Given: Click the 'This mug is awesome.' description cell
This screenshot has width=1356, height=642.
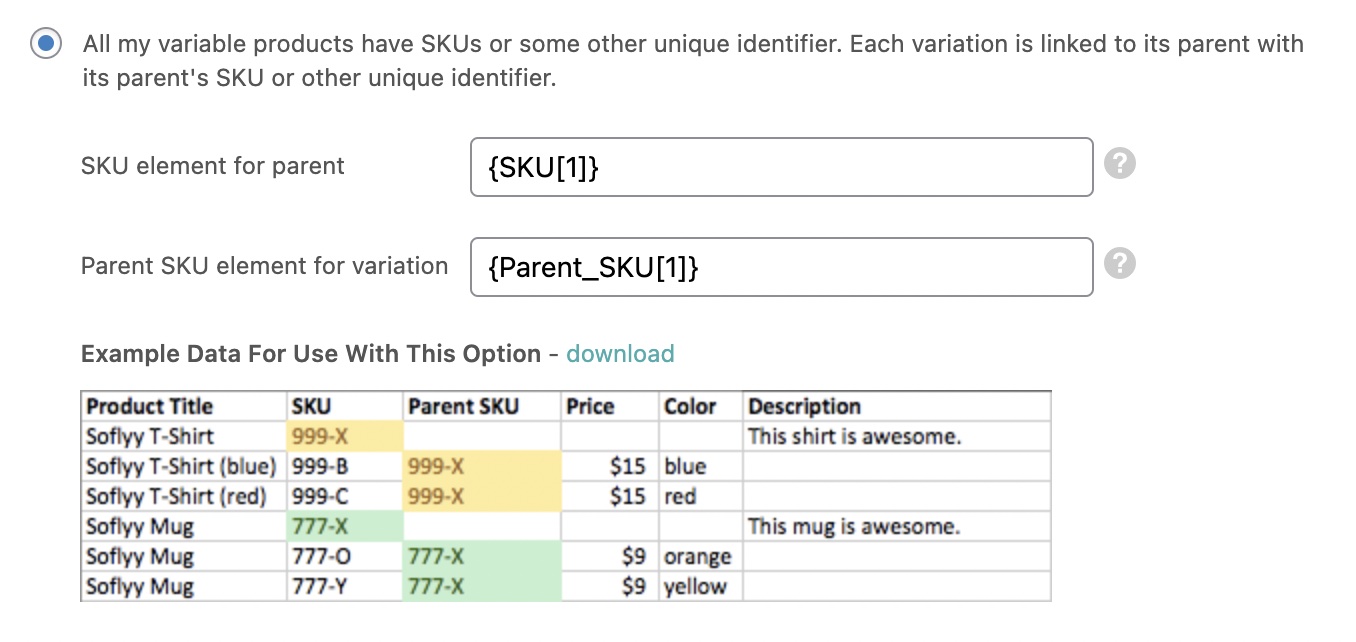Looking at the screenshot, I should tap(853, 526).
